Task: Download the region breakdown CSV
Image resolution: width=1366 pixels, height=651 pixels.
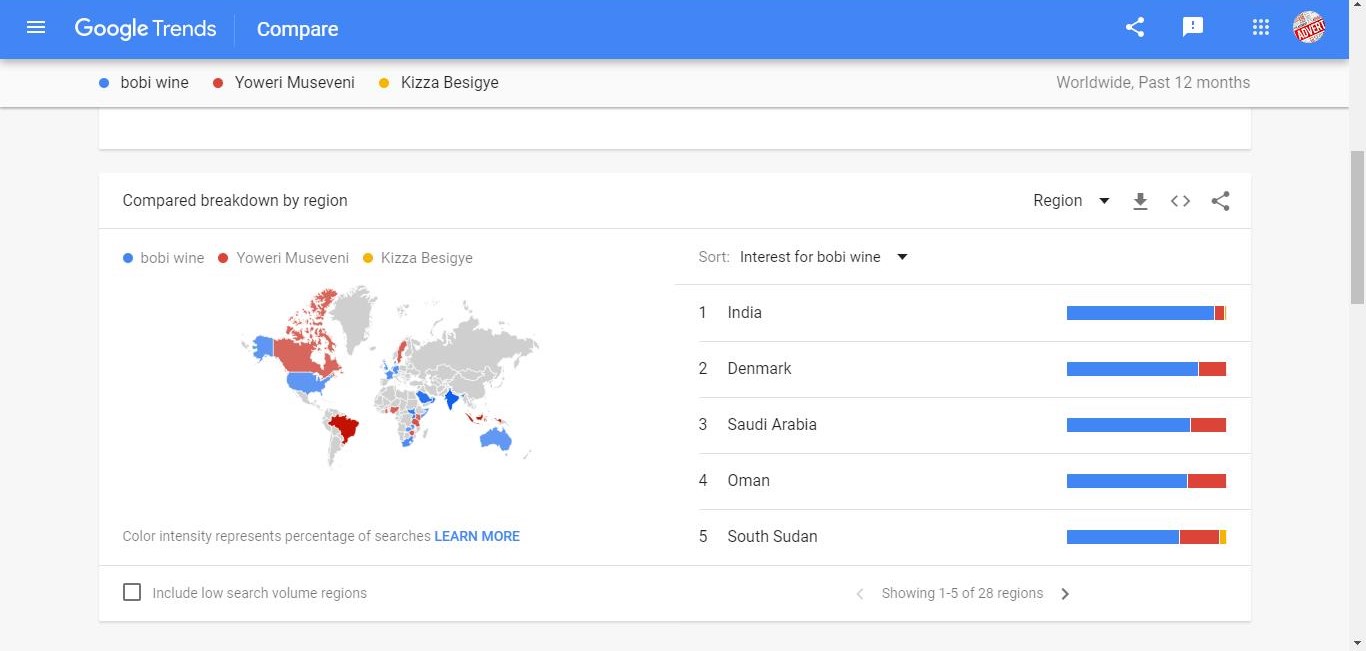Action: [1140, 201]
